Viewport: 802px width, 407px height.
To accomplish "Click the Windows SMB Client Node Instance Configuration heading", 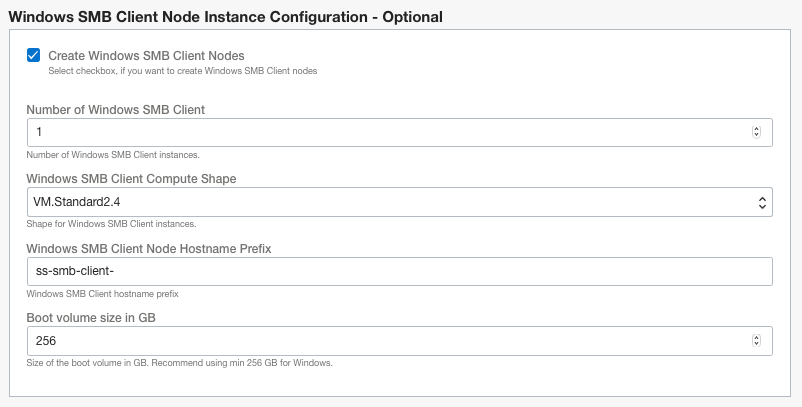I will (225, 17).
